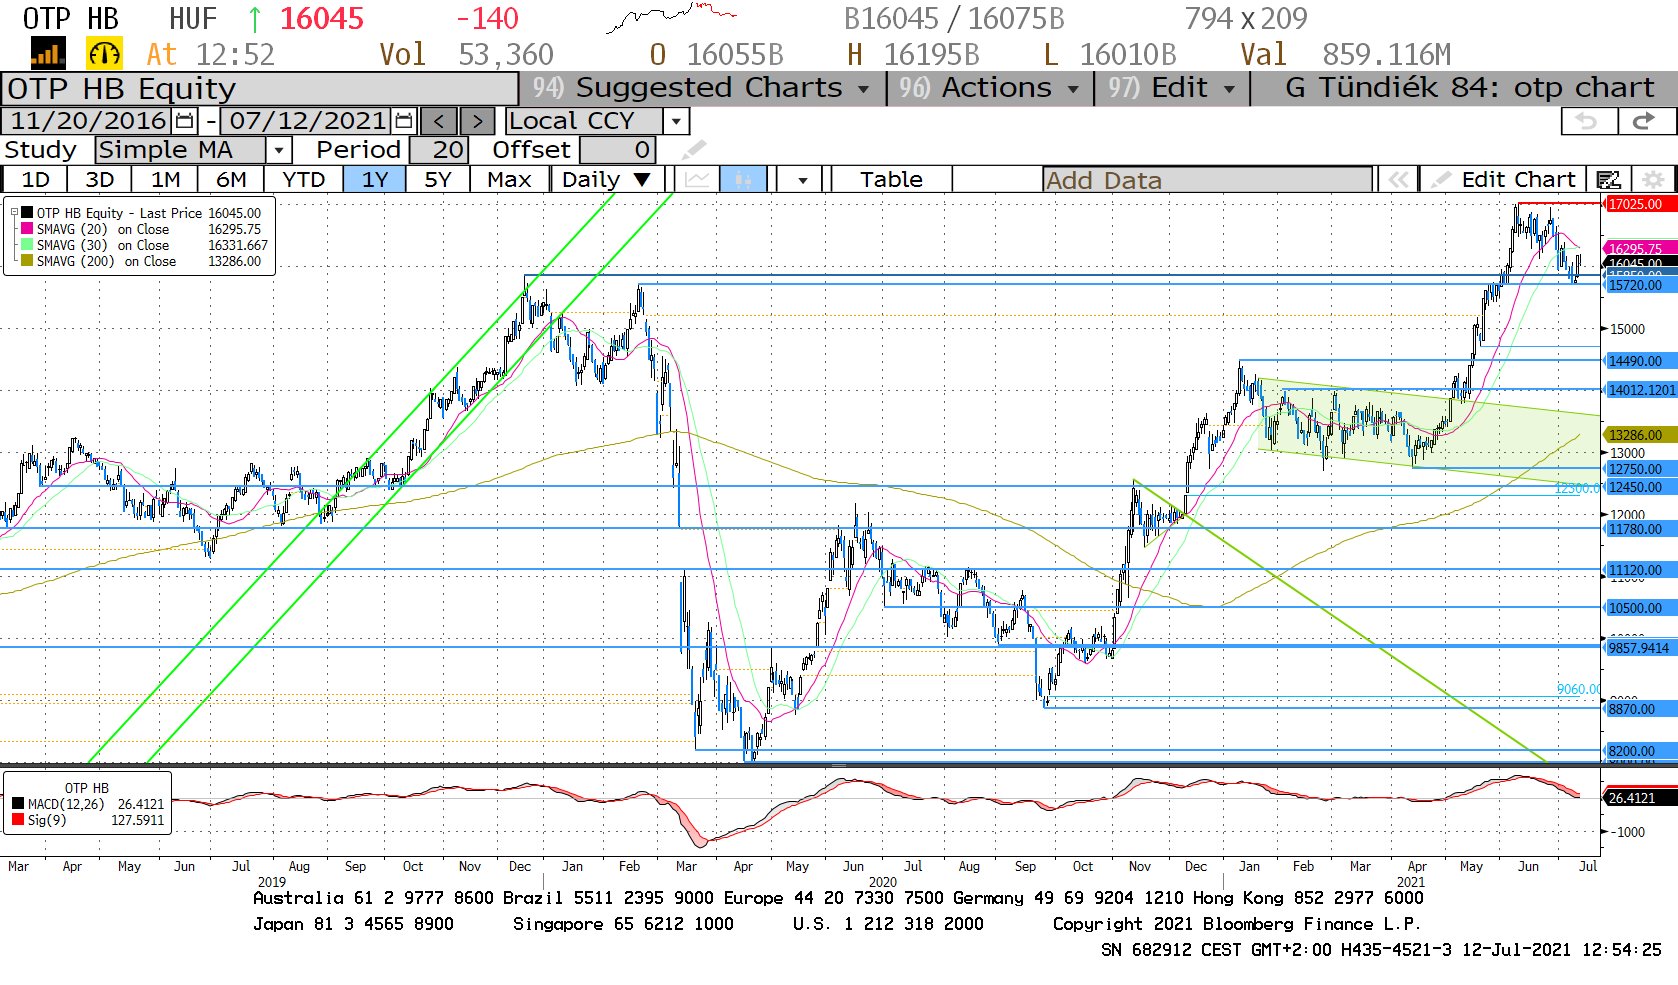1678x985 pixels.
Task: Select the Max time range tab
Action: (x=509, y=180)
